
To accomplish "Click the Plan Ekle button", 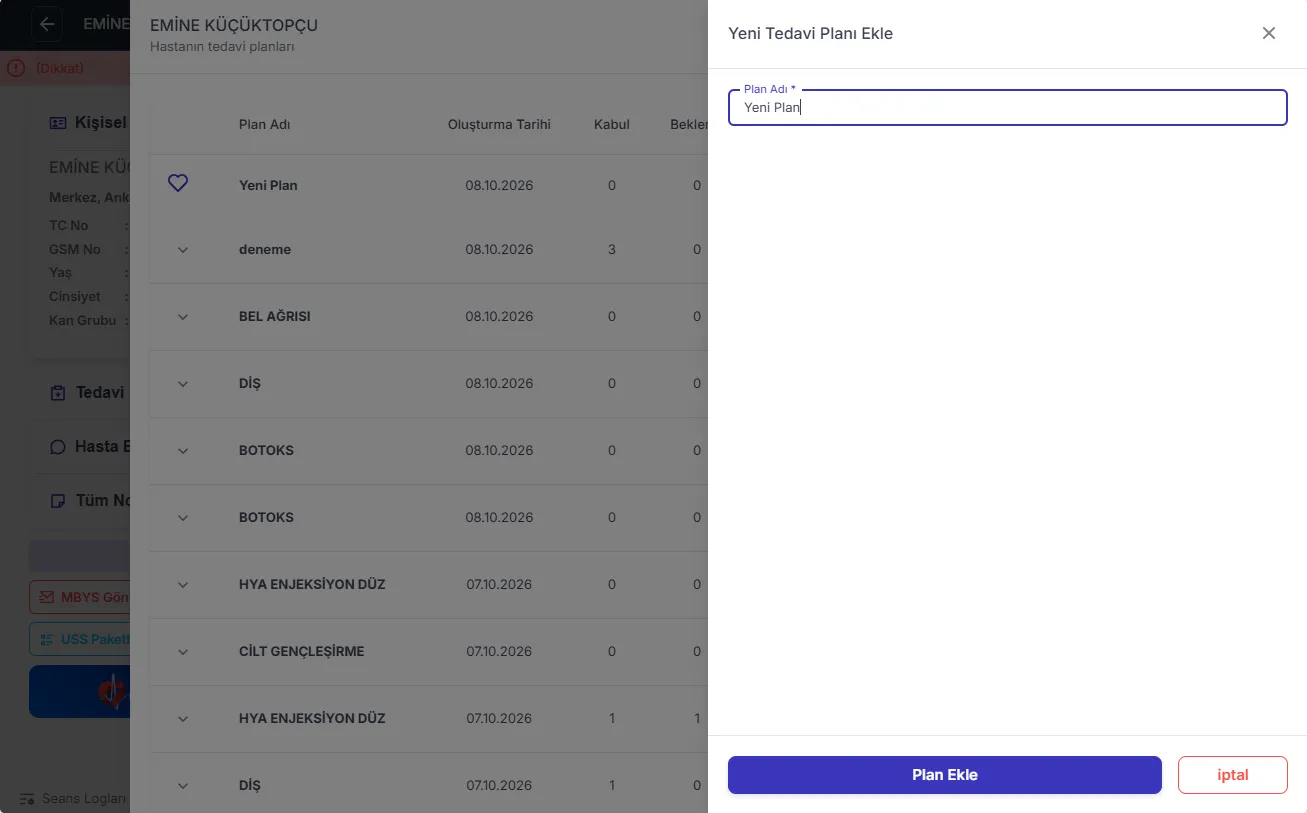I will [x=945, y=775].
